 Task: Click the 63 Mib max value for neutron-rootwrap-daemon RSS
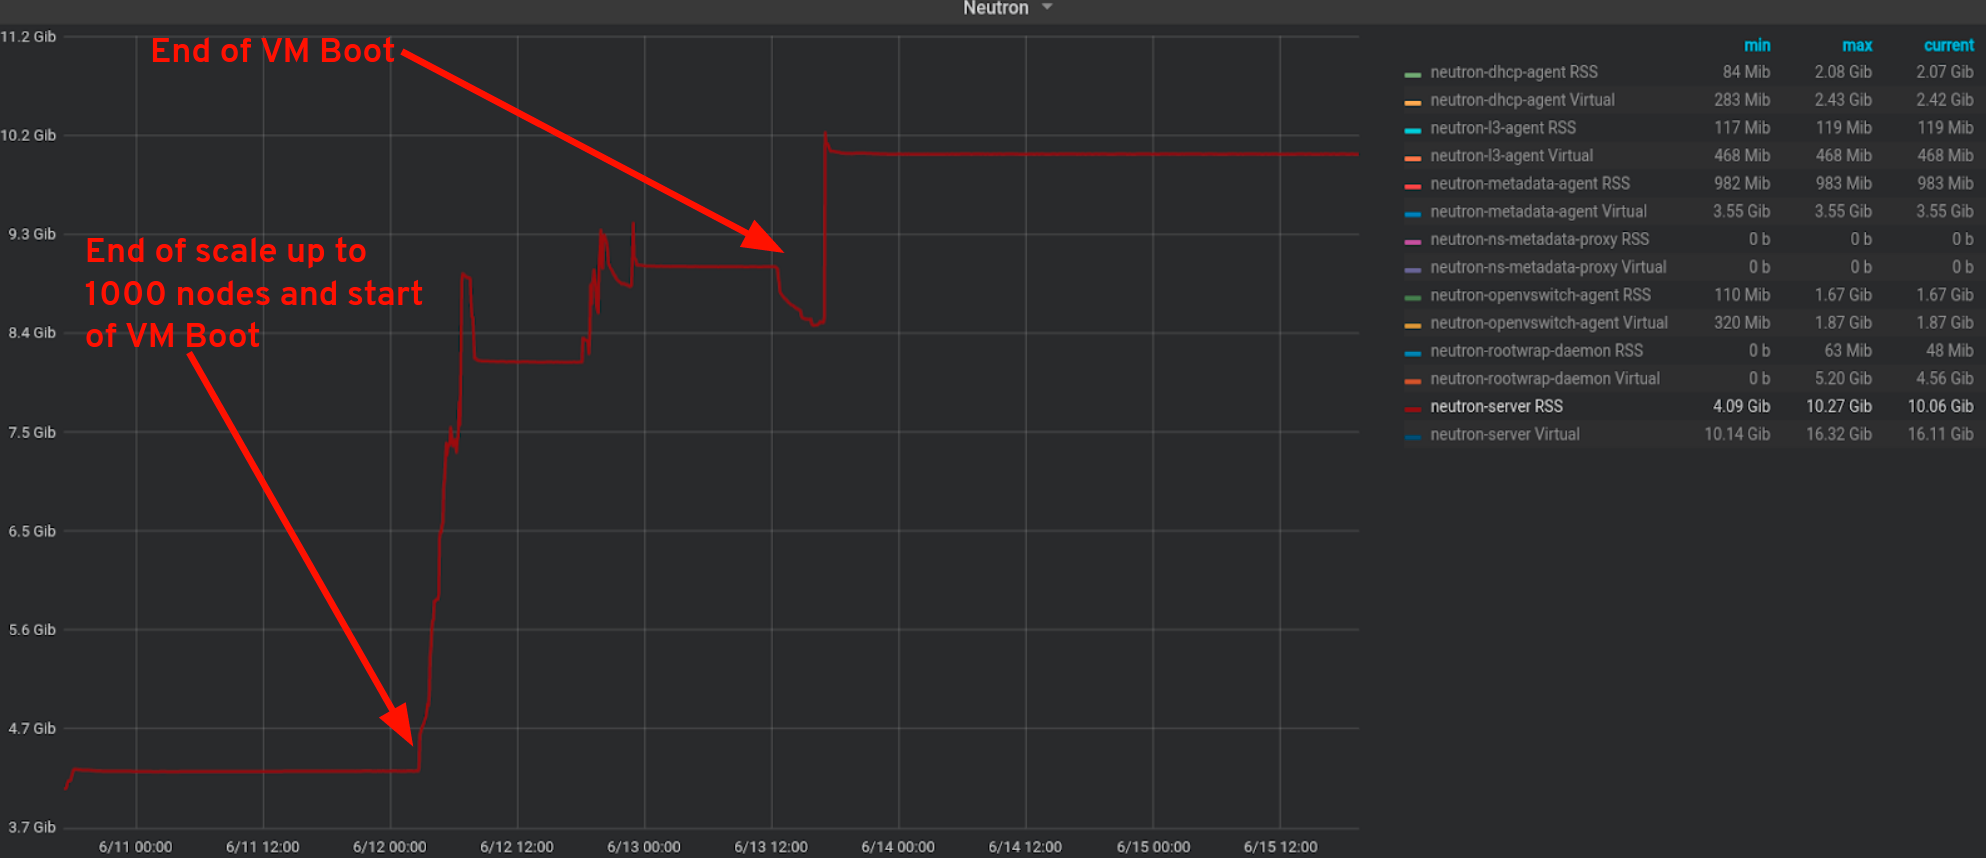point(1848,351)
